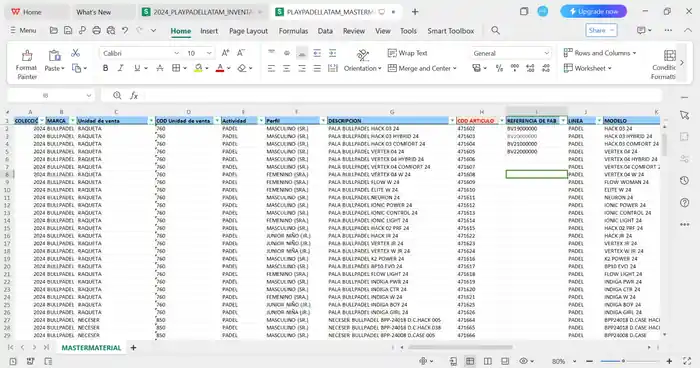The height and width of the screenshot is (368, 700).
Task: Click the decrease decimal places icon
Action: point(546,68)
